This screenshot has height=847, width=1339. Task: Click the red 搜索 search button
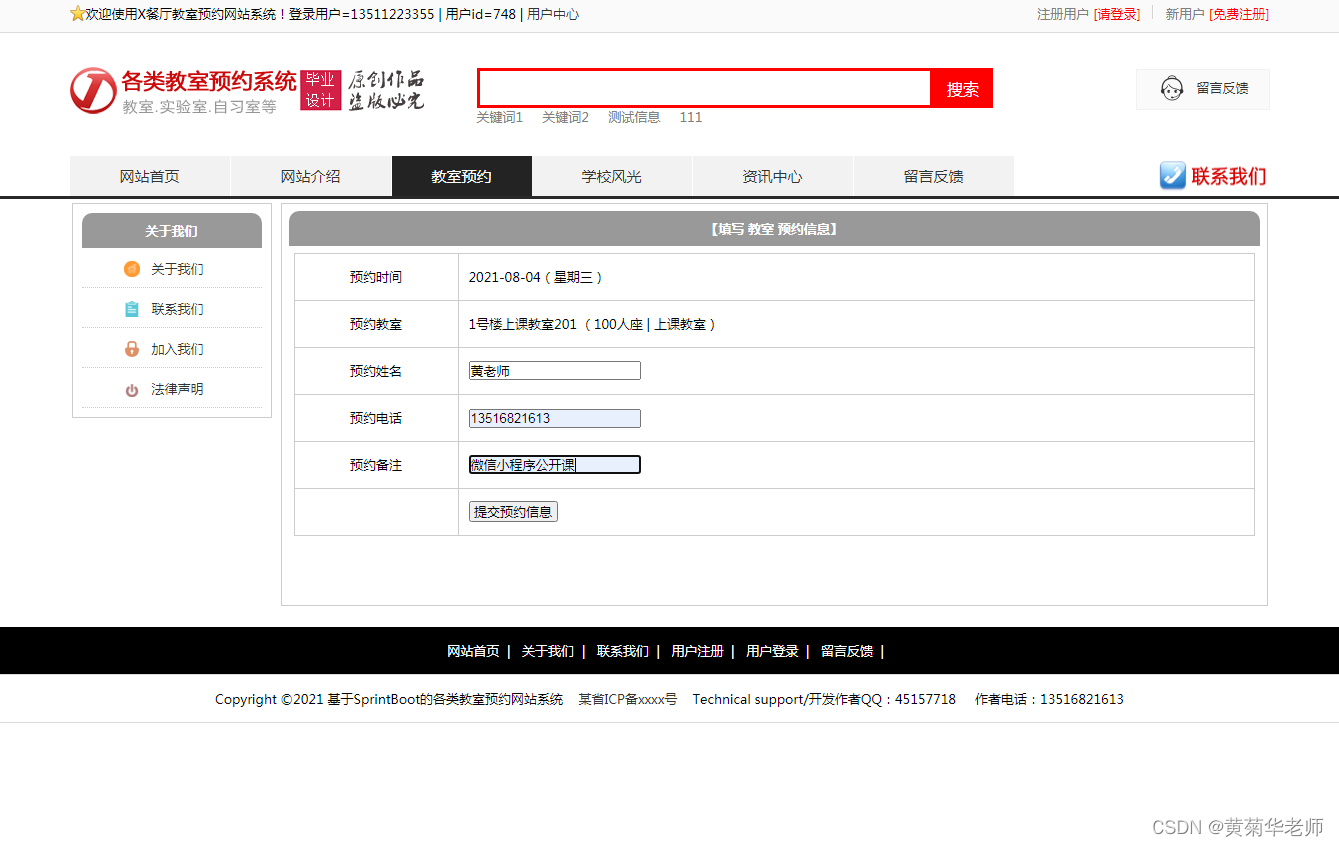(x=960, y=88)
